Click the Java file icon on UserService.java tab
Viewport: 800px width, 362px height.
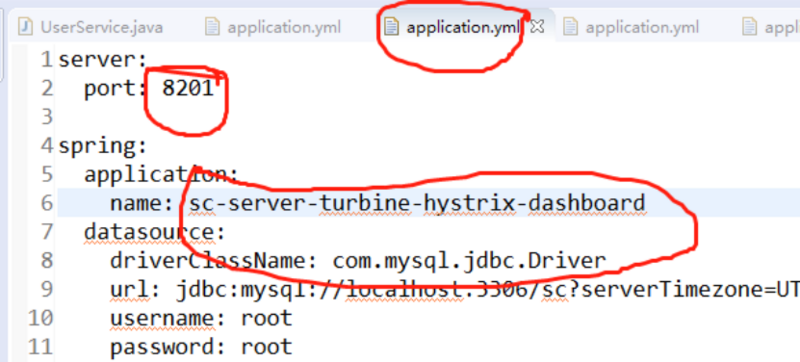25,27
